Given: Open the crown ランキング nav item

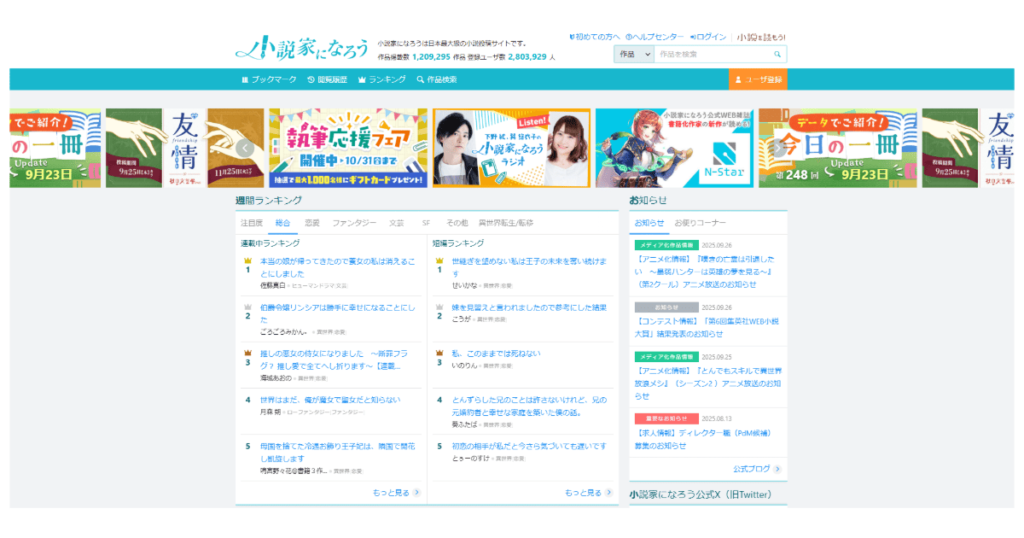Looking at the screenshot, I should click(x=382, y=79).
